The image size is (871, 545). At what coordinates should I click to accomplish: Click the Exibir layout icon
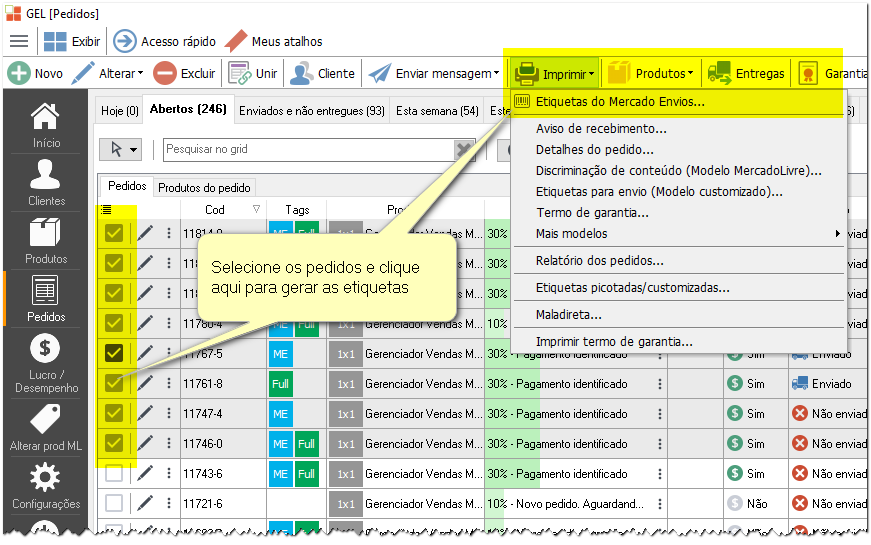(55, 42)
